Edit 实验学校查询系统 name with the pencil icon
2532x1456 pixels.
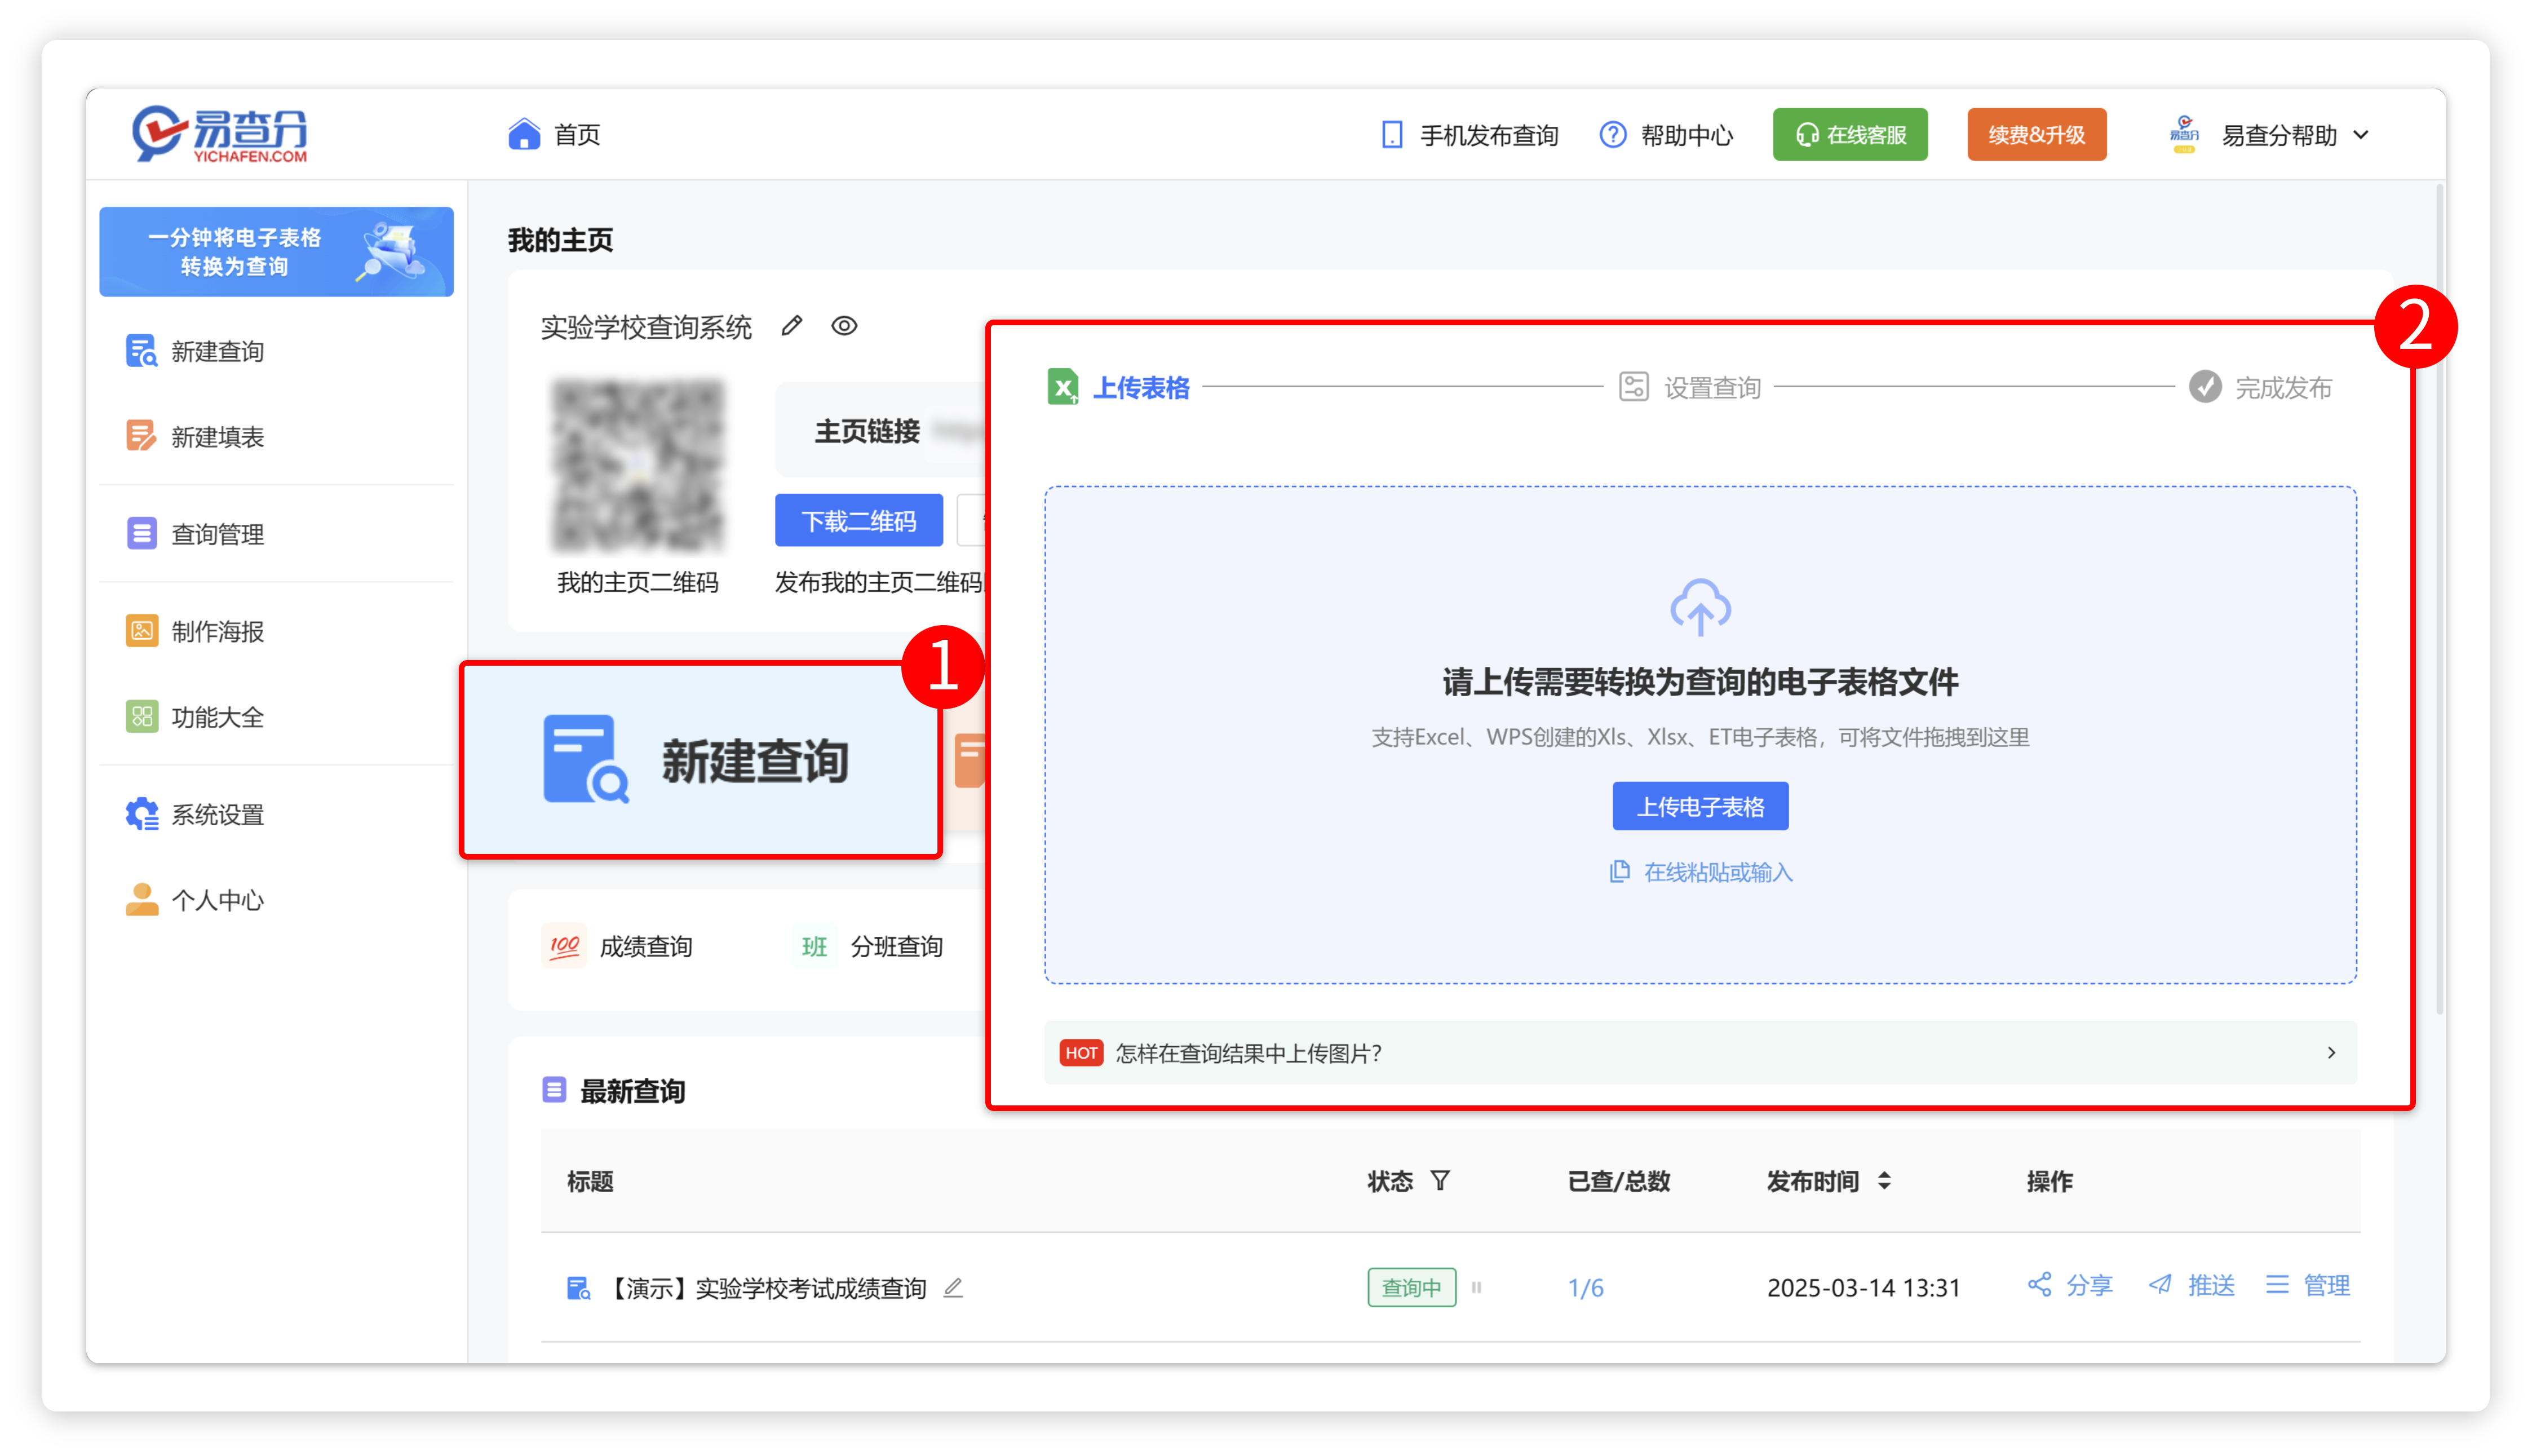tap(792, 326)
